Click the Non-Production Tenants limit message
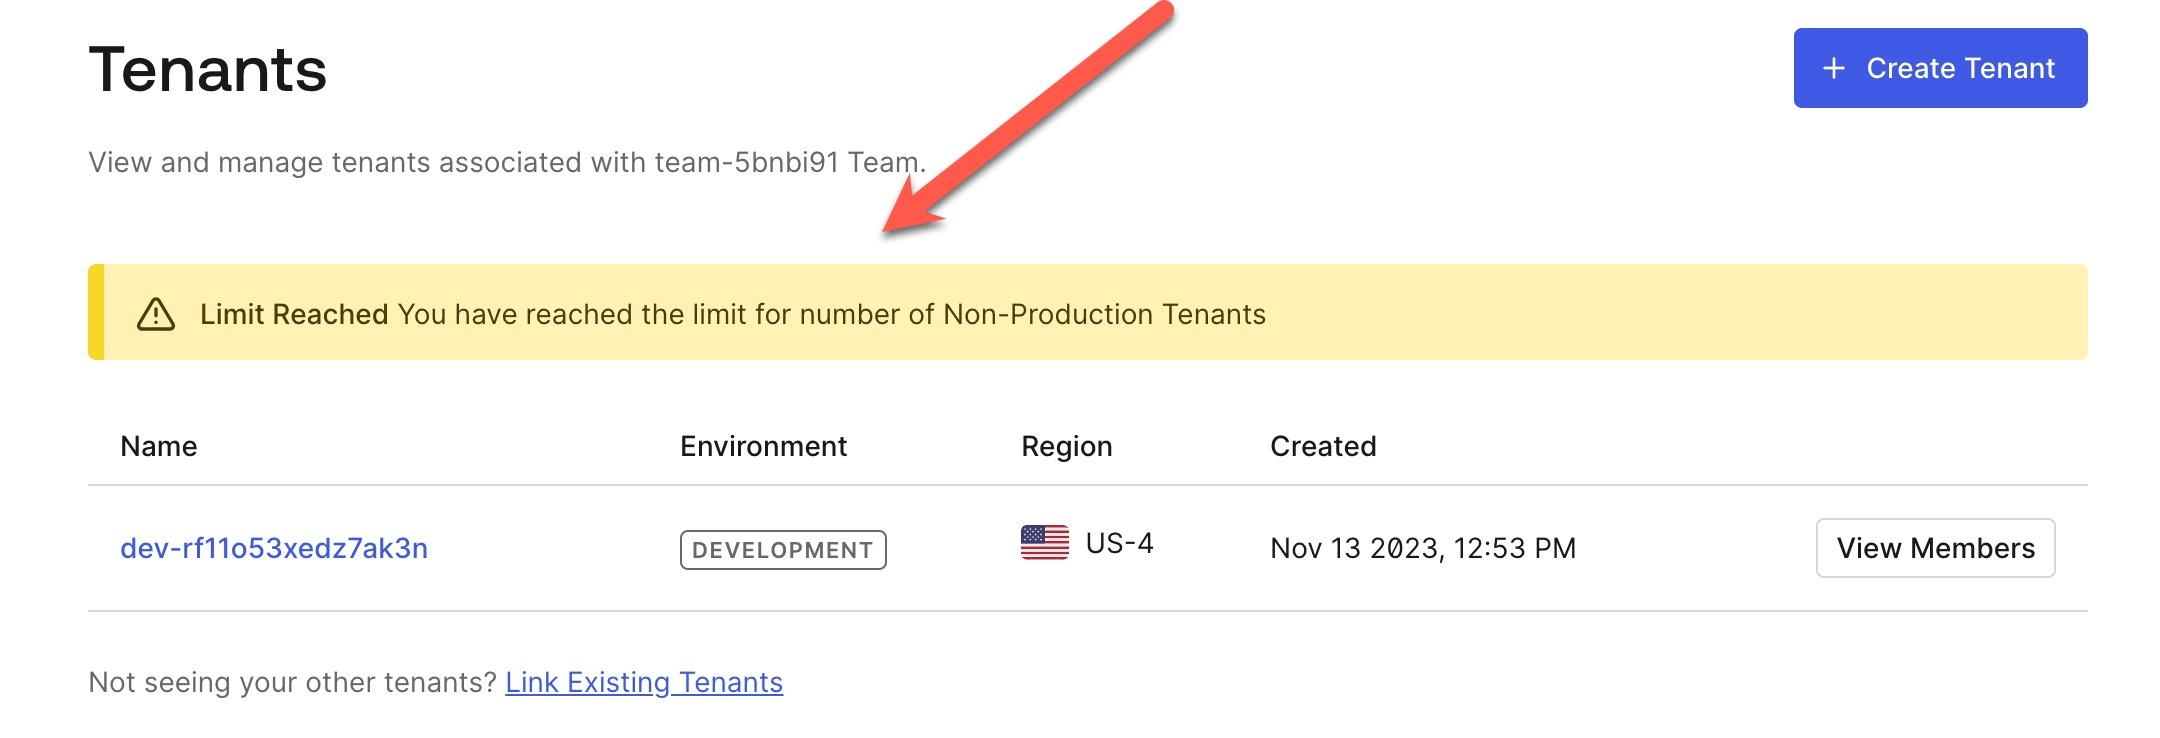 (x=831, y=314)
